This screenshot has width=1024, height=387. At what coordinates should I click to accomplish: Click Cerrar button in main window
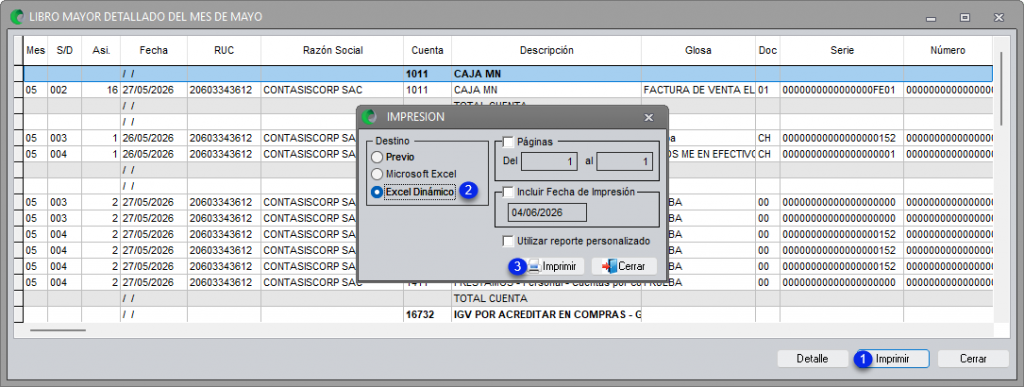[x=973, y=359]
